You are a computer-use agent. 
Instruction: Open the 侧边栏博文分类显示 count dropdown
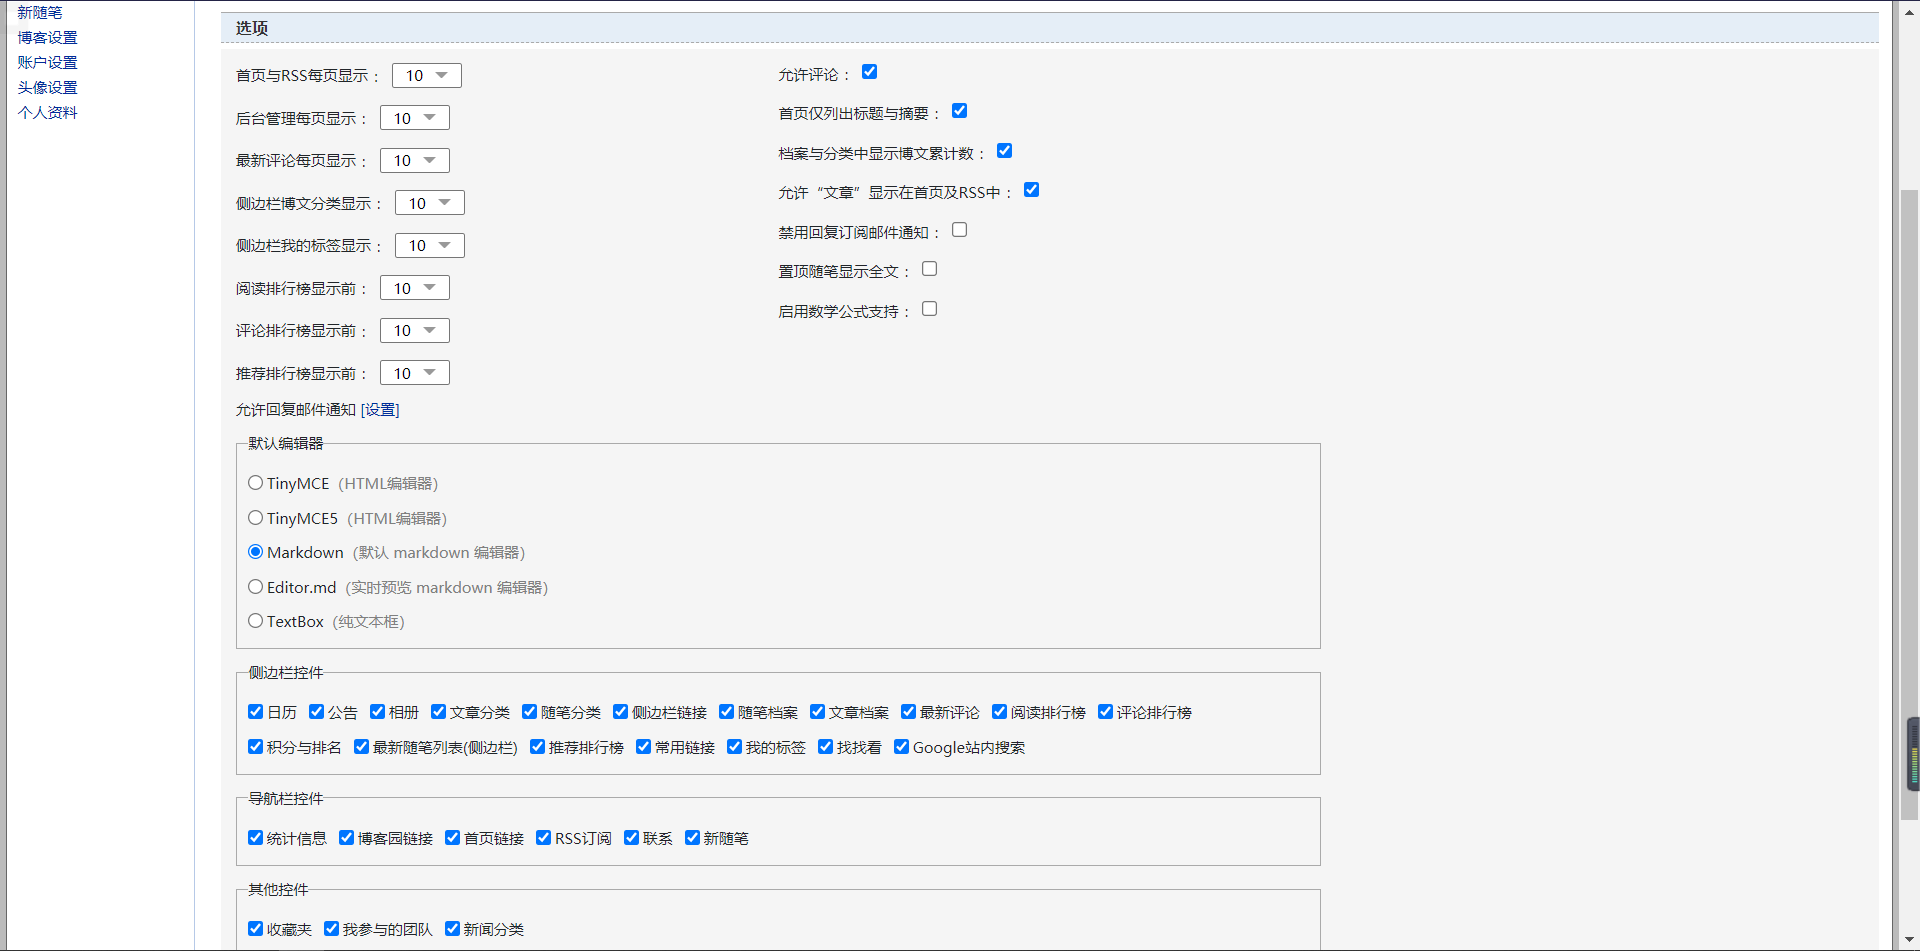(430, 203)
